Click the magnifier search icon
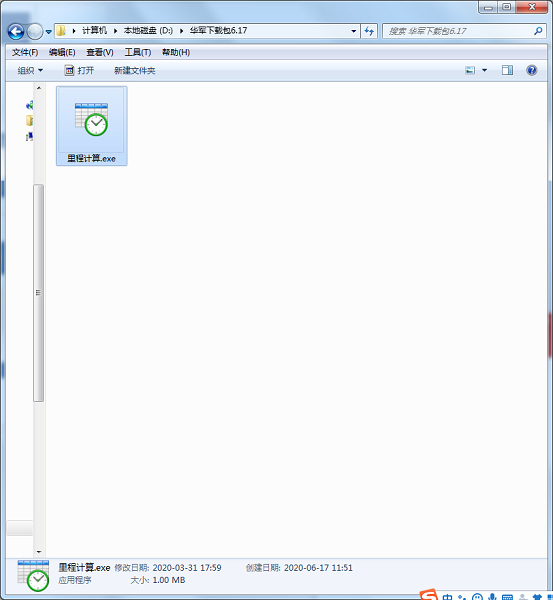553x600 pixels. tap(538, 31)
